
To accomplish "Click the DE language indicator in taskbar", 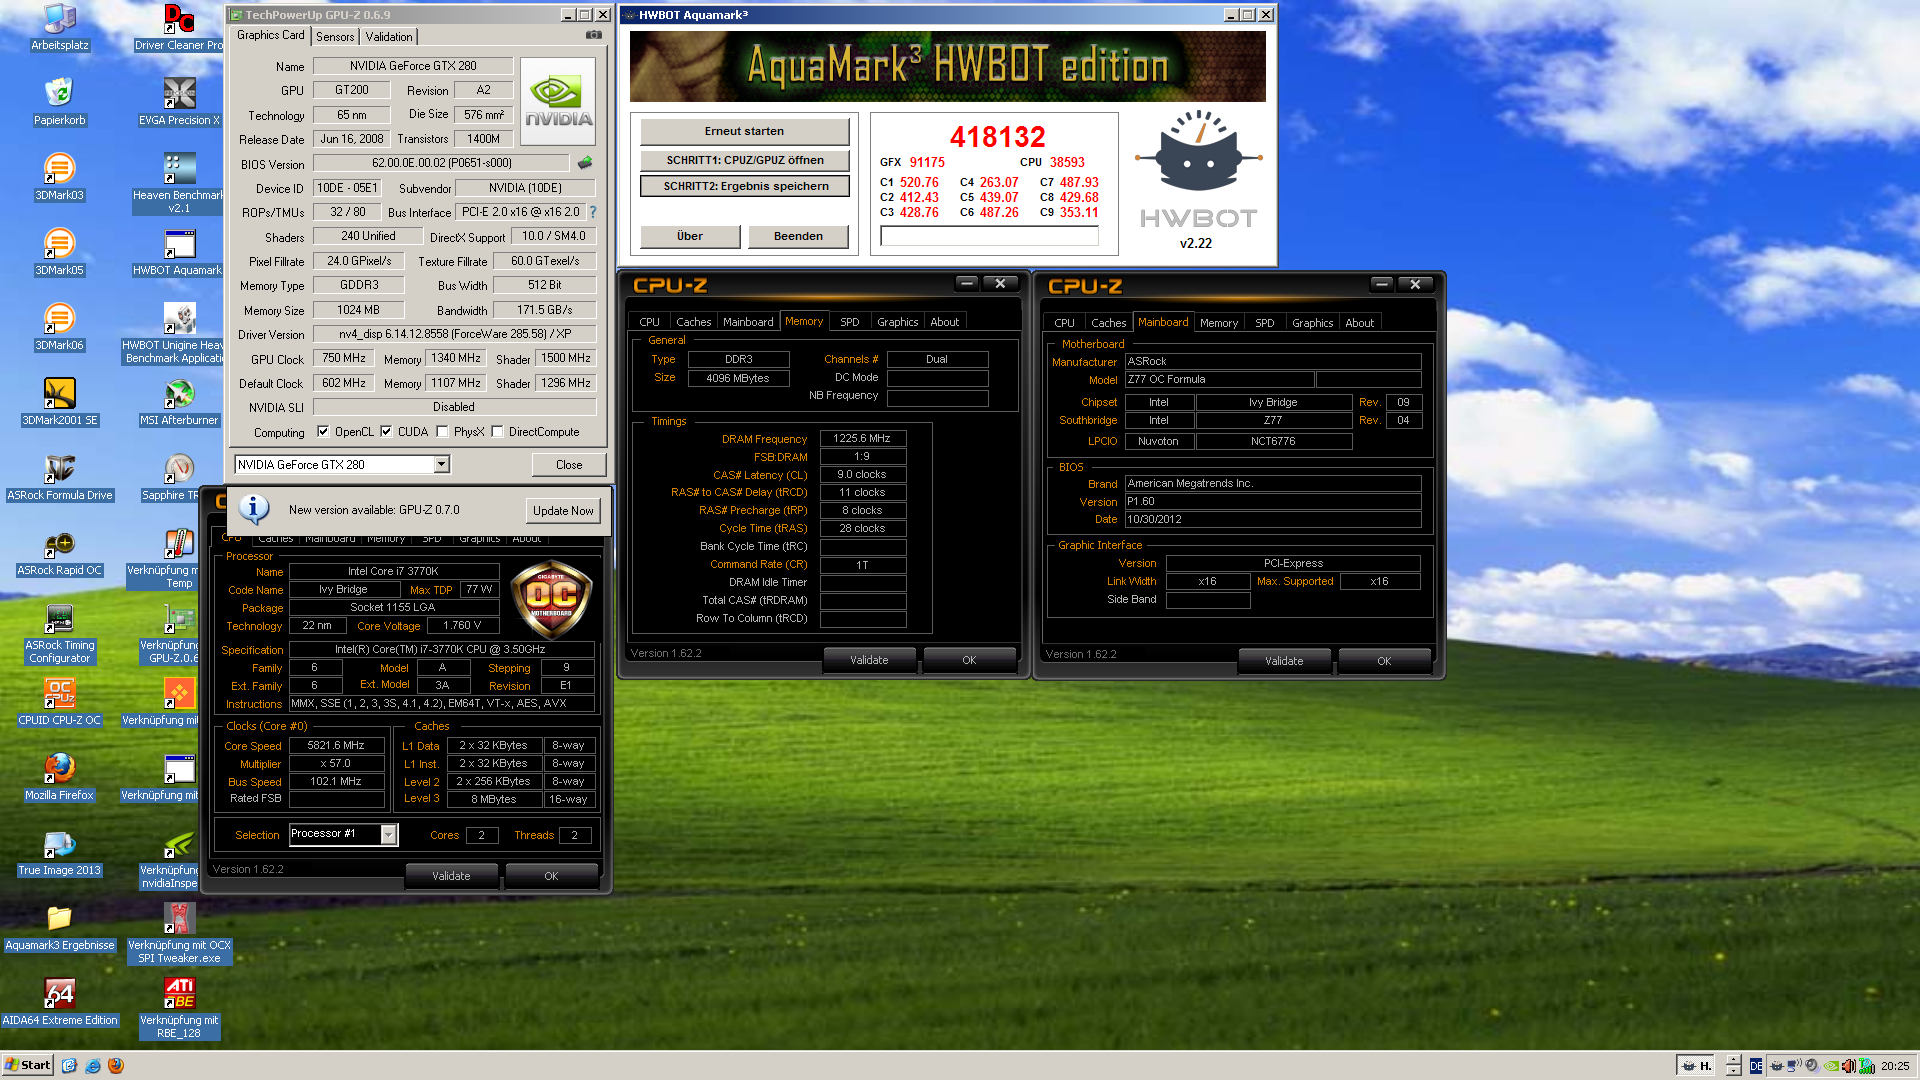I will (1756, 1066).
